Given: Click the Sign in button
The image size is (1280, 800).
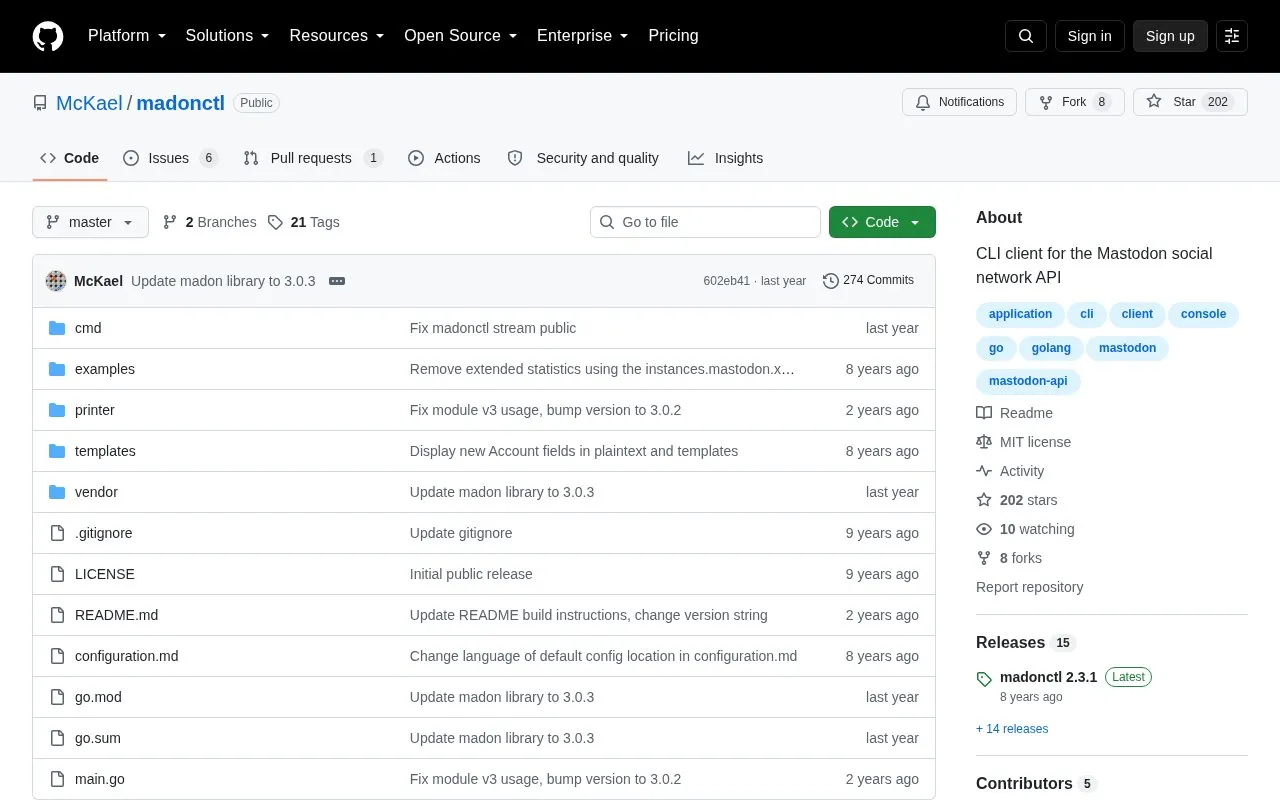Looking at the screenshot, I should click(1090, 36).
